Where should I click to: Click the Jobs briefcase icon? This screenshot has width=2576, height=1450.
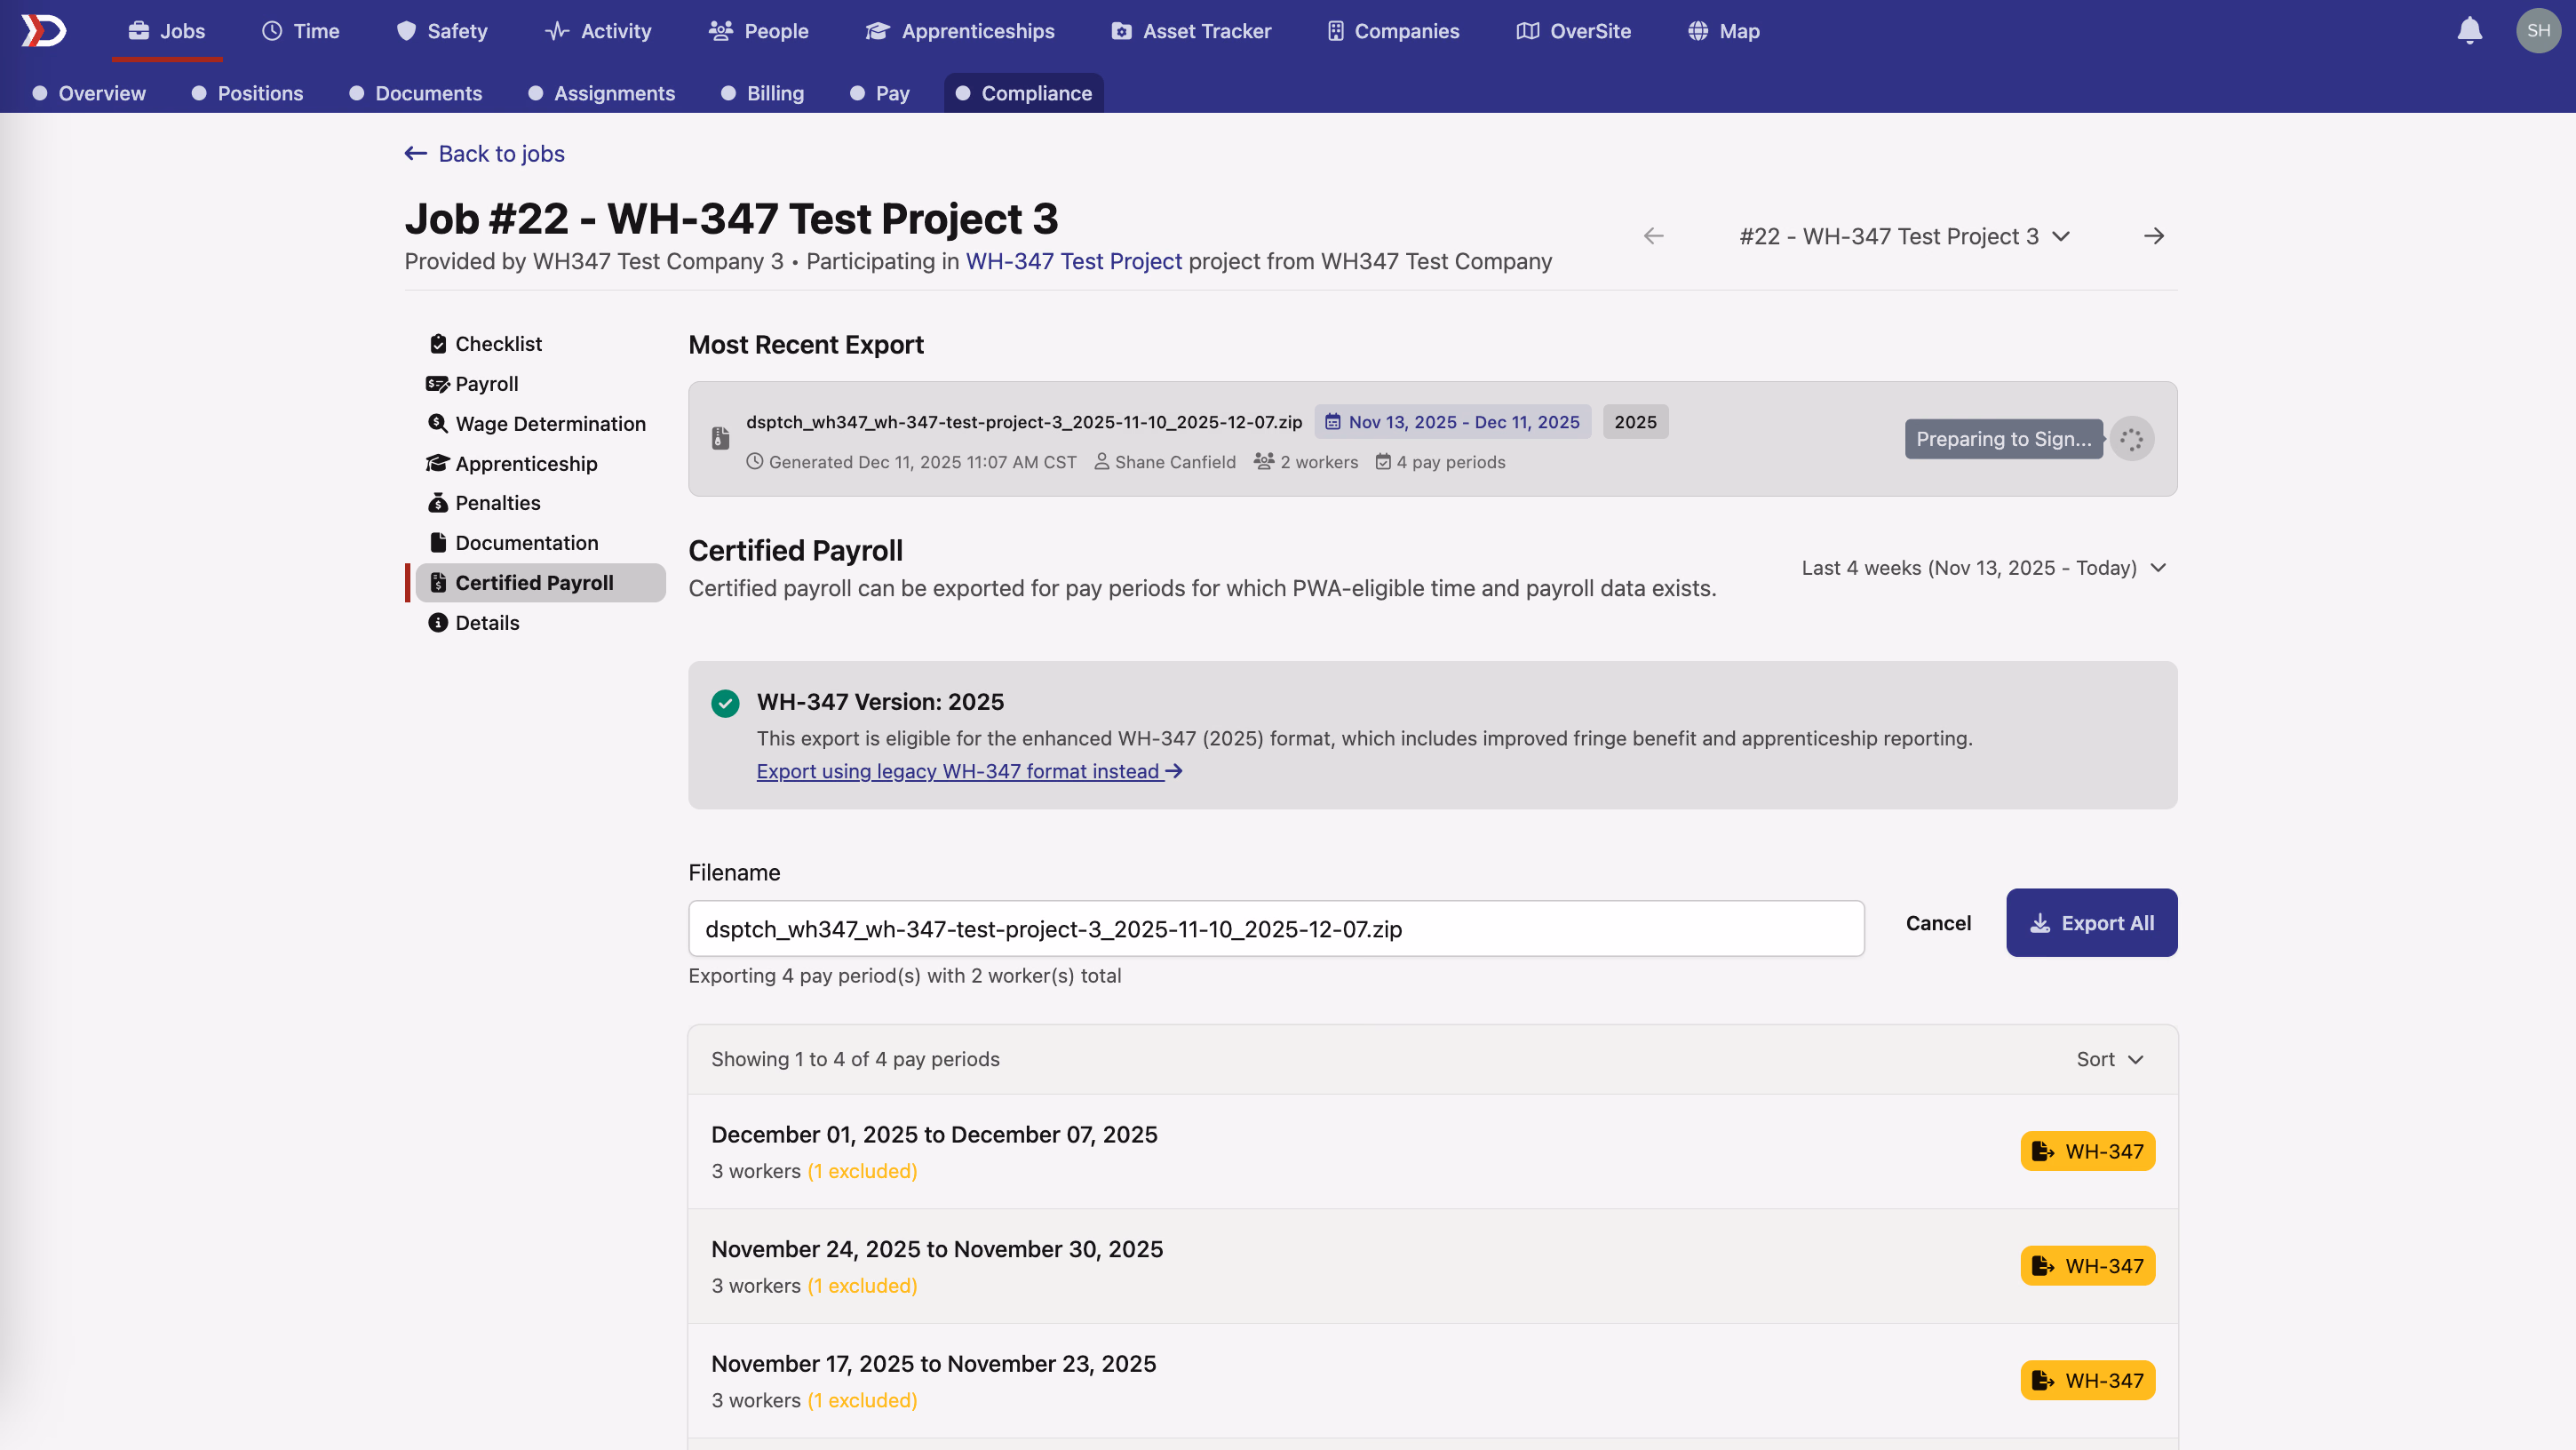(x=139, y=31)
